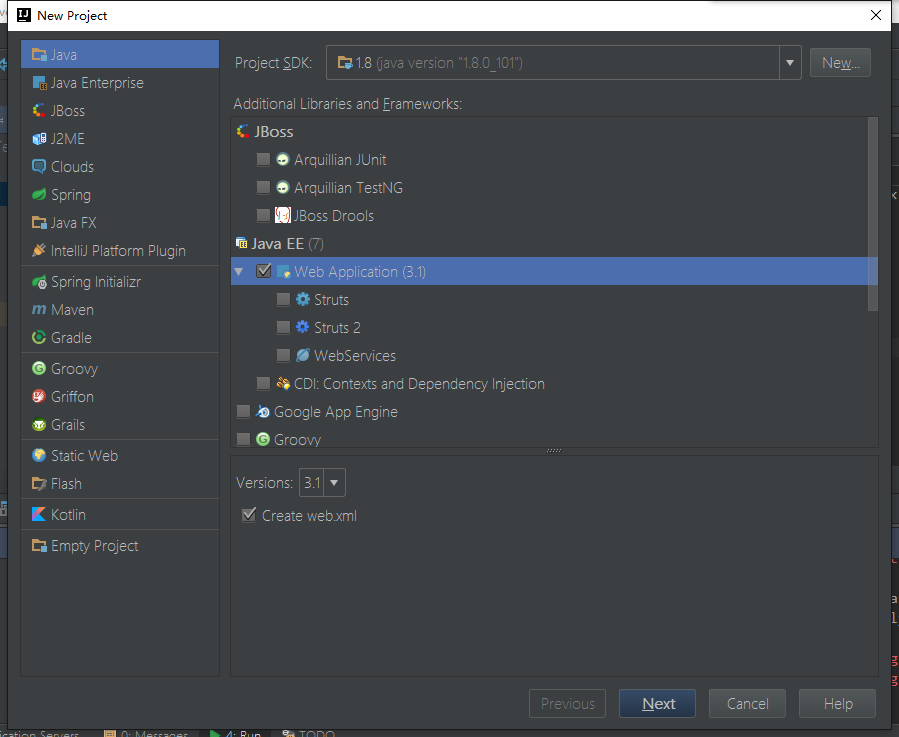Check the Struts framework checkbox

[x=283, y=299]
